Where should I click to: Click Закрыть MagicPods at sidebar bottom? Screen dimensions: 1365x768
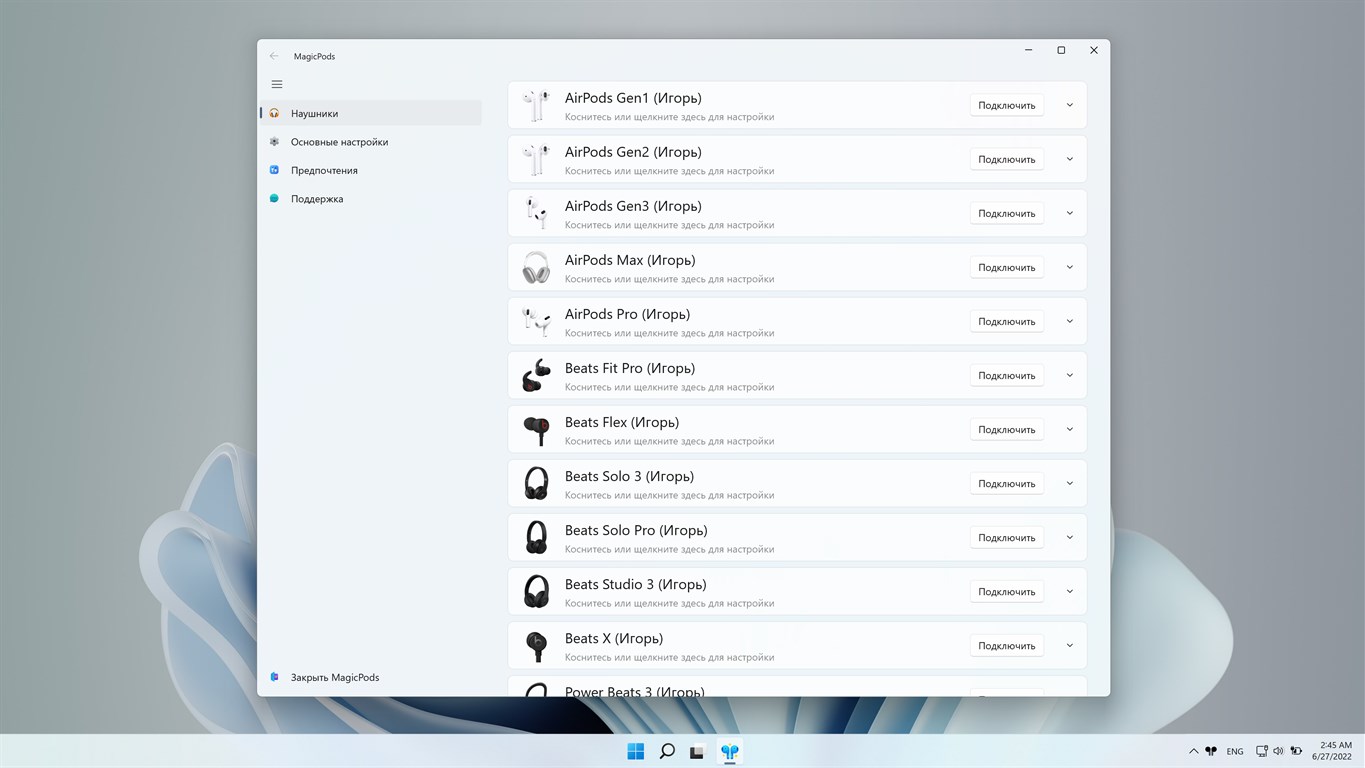[x=334, y=677]
